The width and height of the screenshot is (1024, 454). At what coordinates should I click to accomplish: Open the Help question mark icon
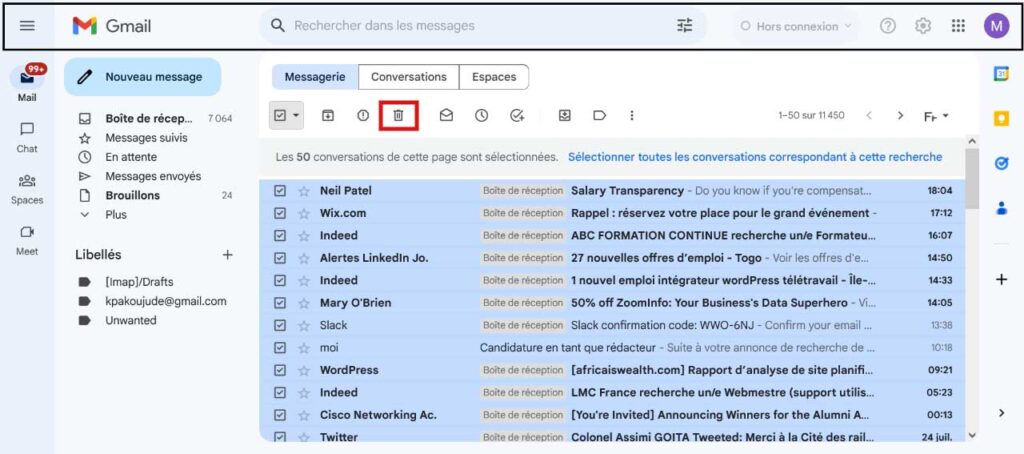click(x=888, y=26)
